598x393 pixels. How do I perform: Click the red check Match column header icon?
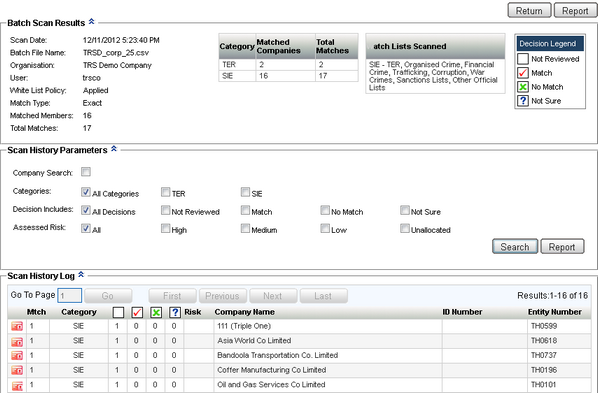click(x=137, y=312)
